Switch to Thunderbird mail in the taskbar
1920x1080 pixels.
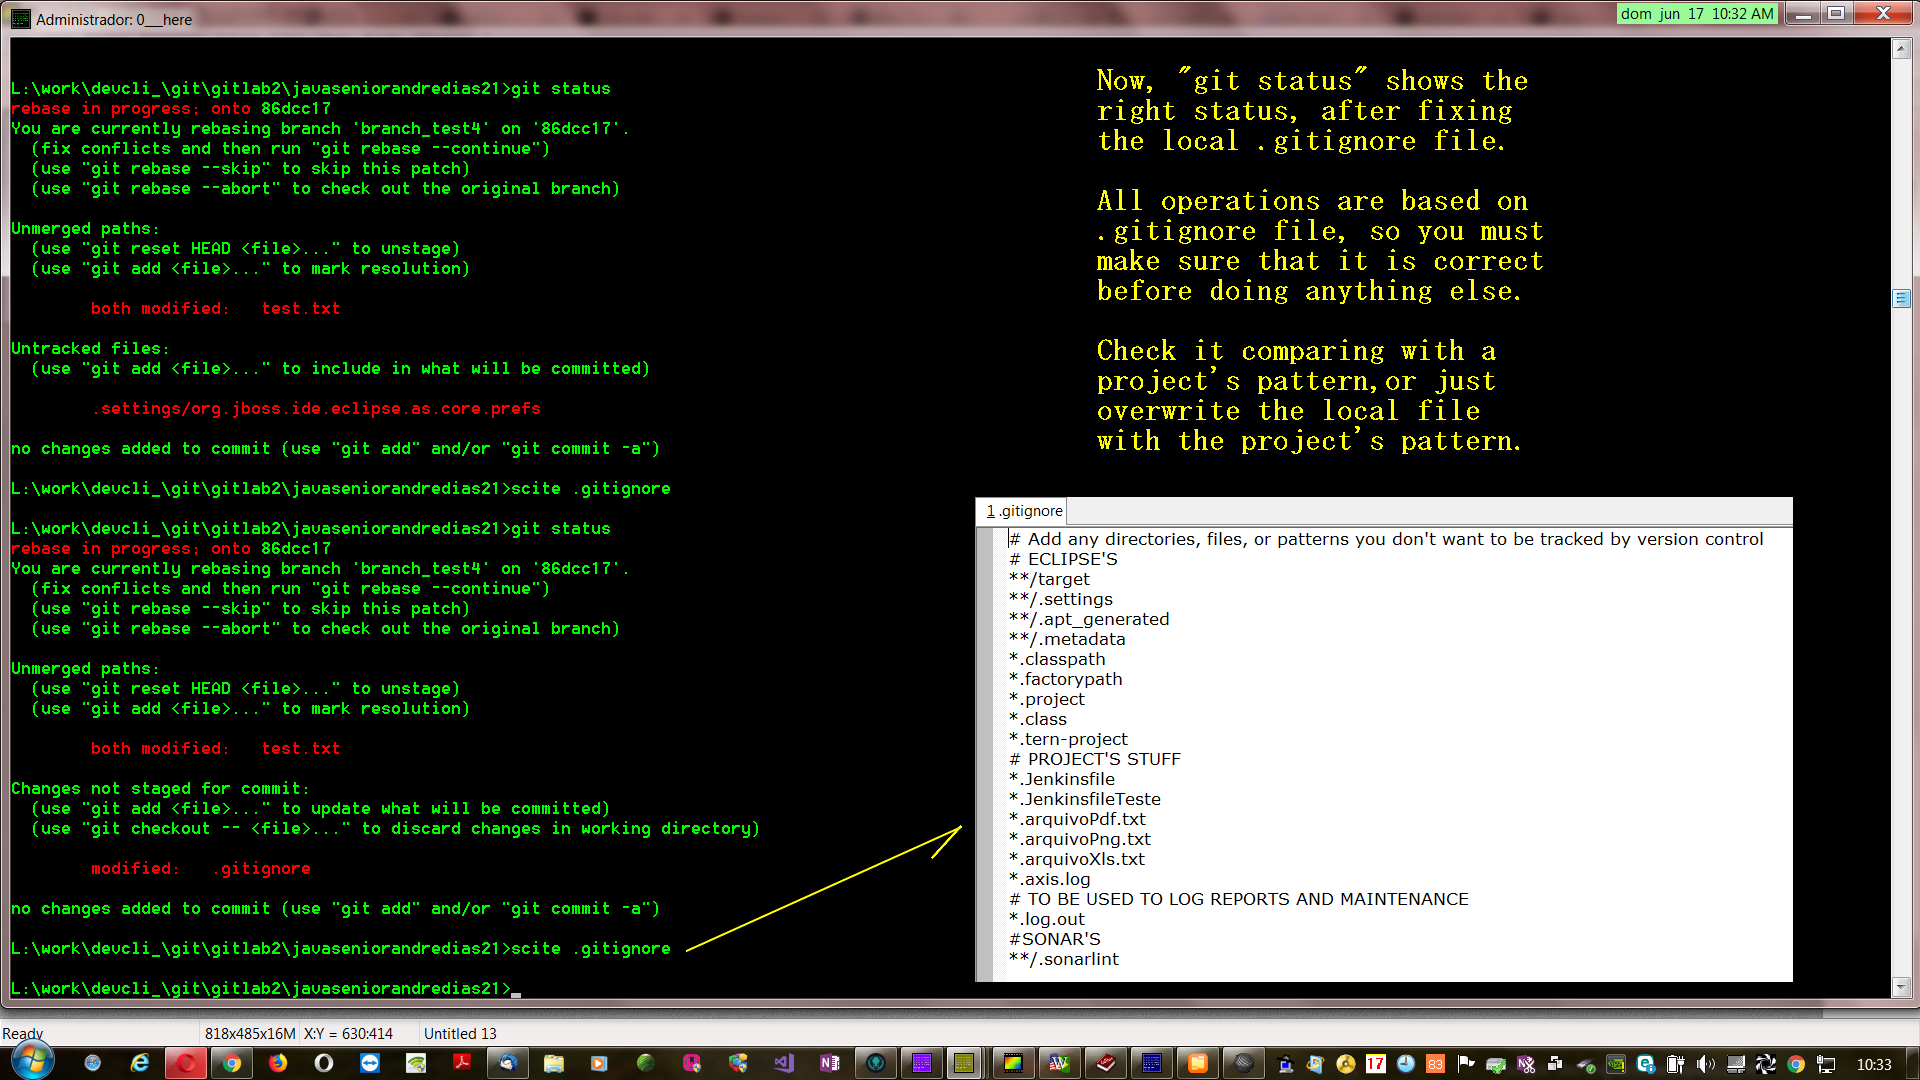point(508,1063)
